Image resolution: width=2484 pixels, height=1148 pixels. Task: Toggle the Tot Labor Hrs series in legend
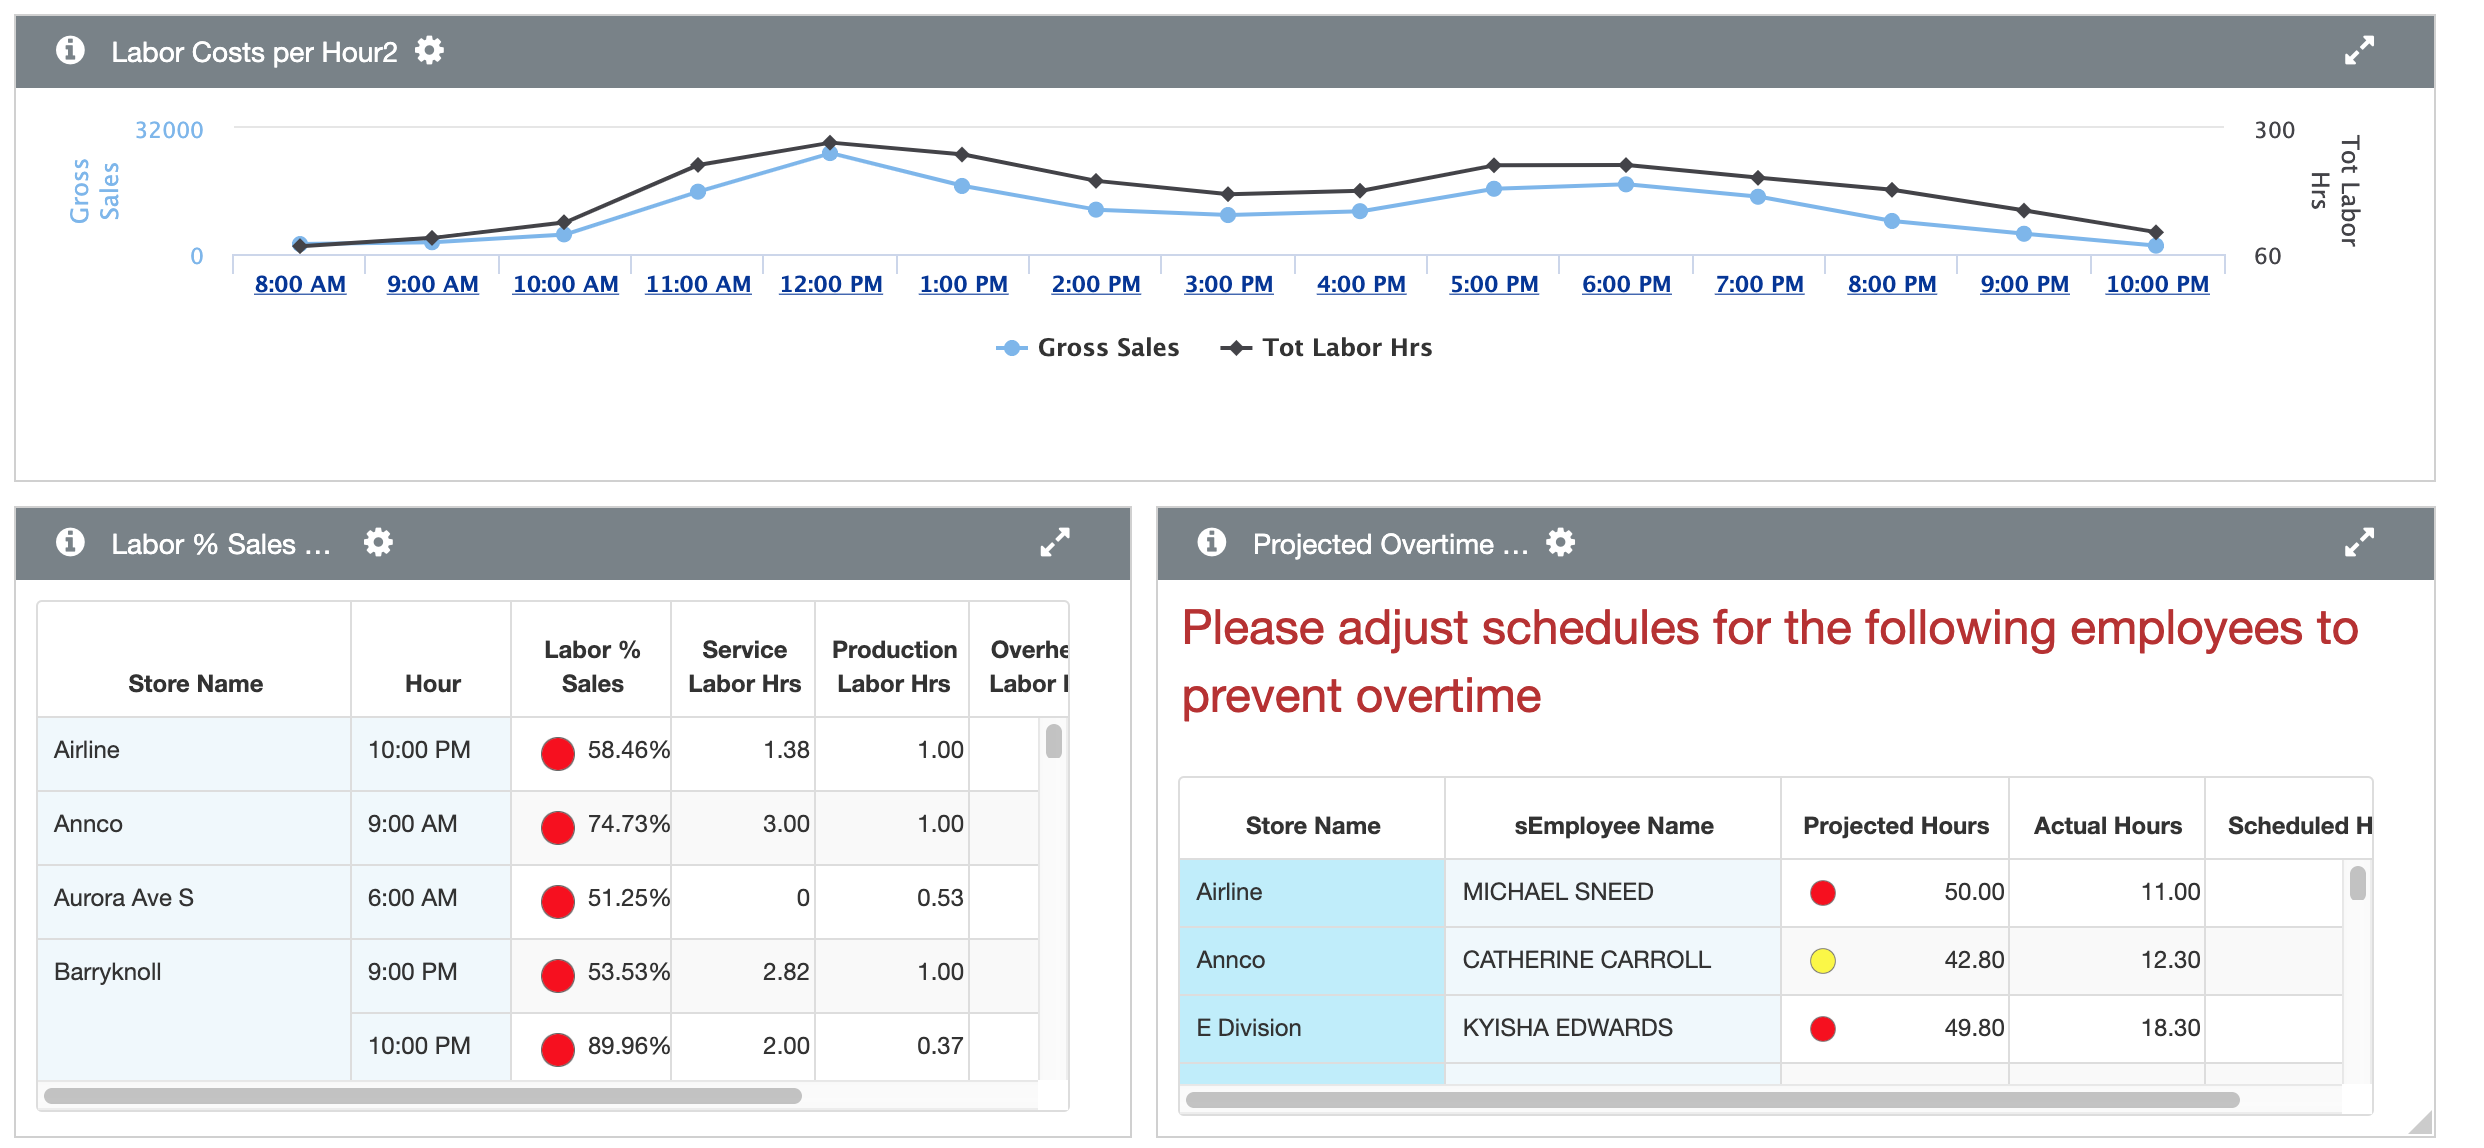pos(1326,347)
